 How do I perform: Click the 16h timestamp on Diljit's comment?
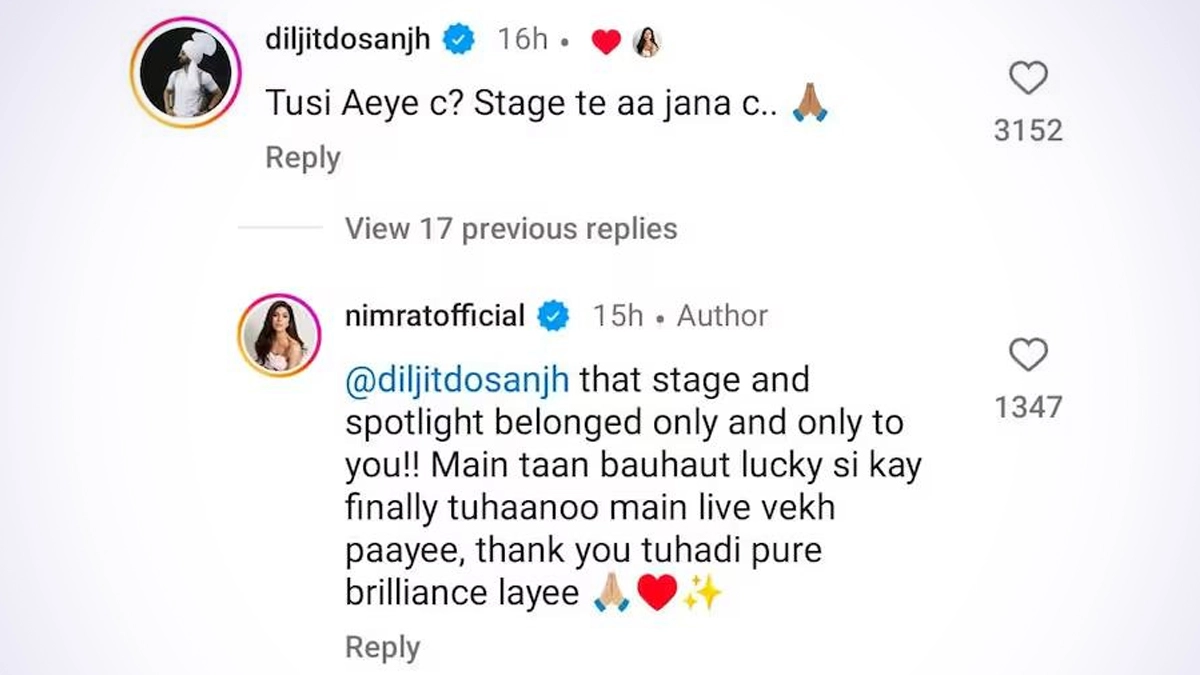click(523, 41)
